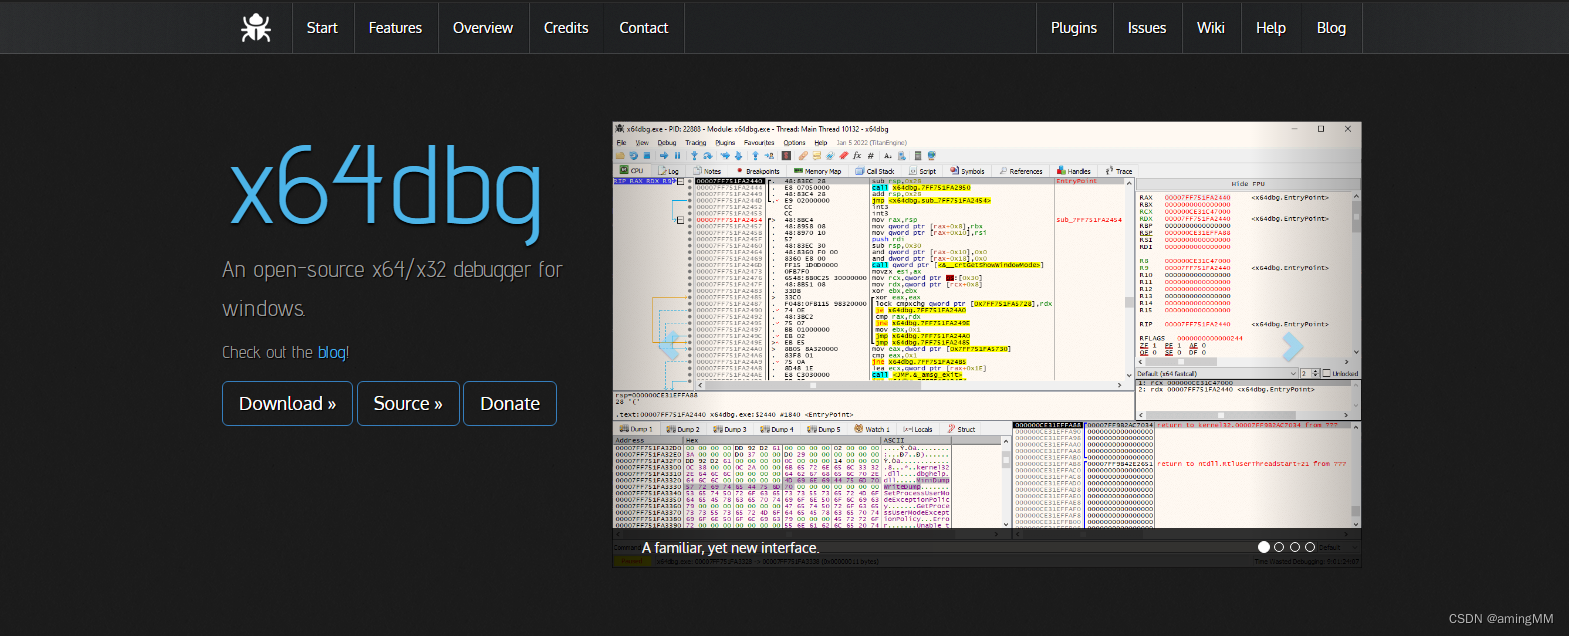Click Patches icon in debugger toolbar
The image size is (1569, 636).
pos(803,155)
